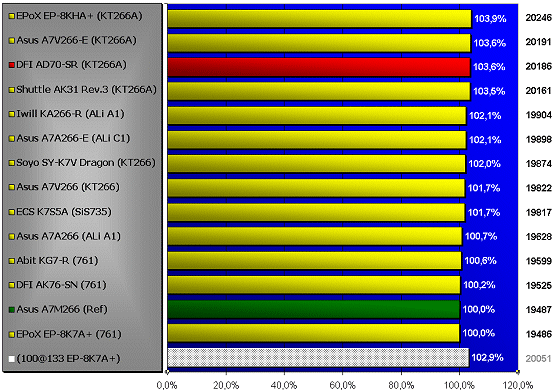Select the Asus A7V266 (KT266) label

(68, 187)
